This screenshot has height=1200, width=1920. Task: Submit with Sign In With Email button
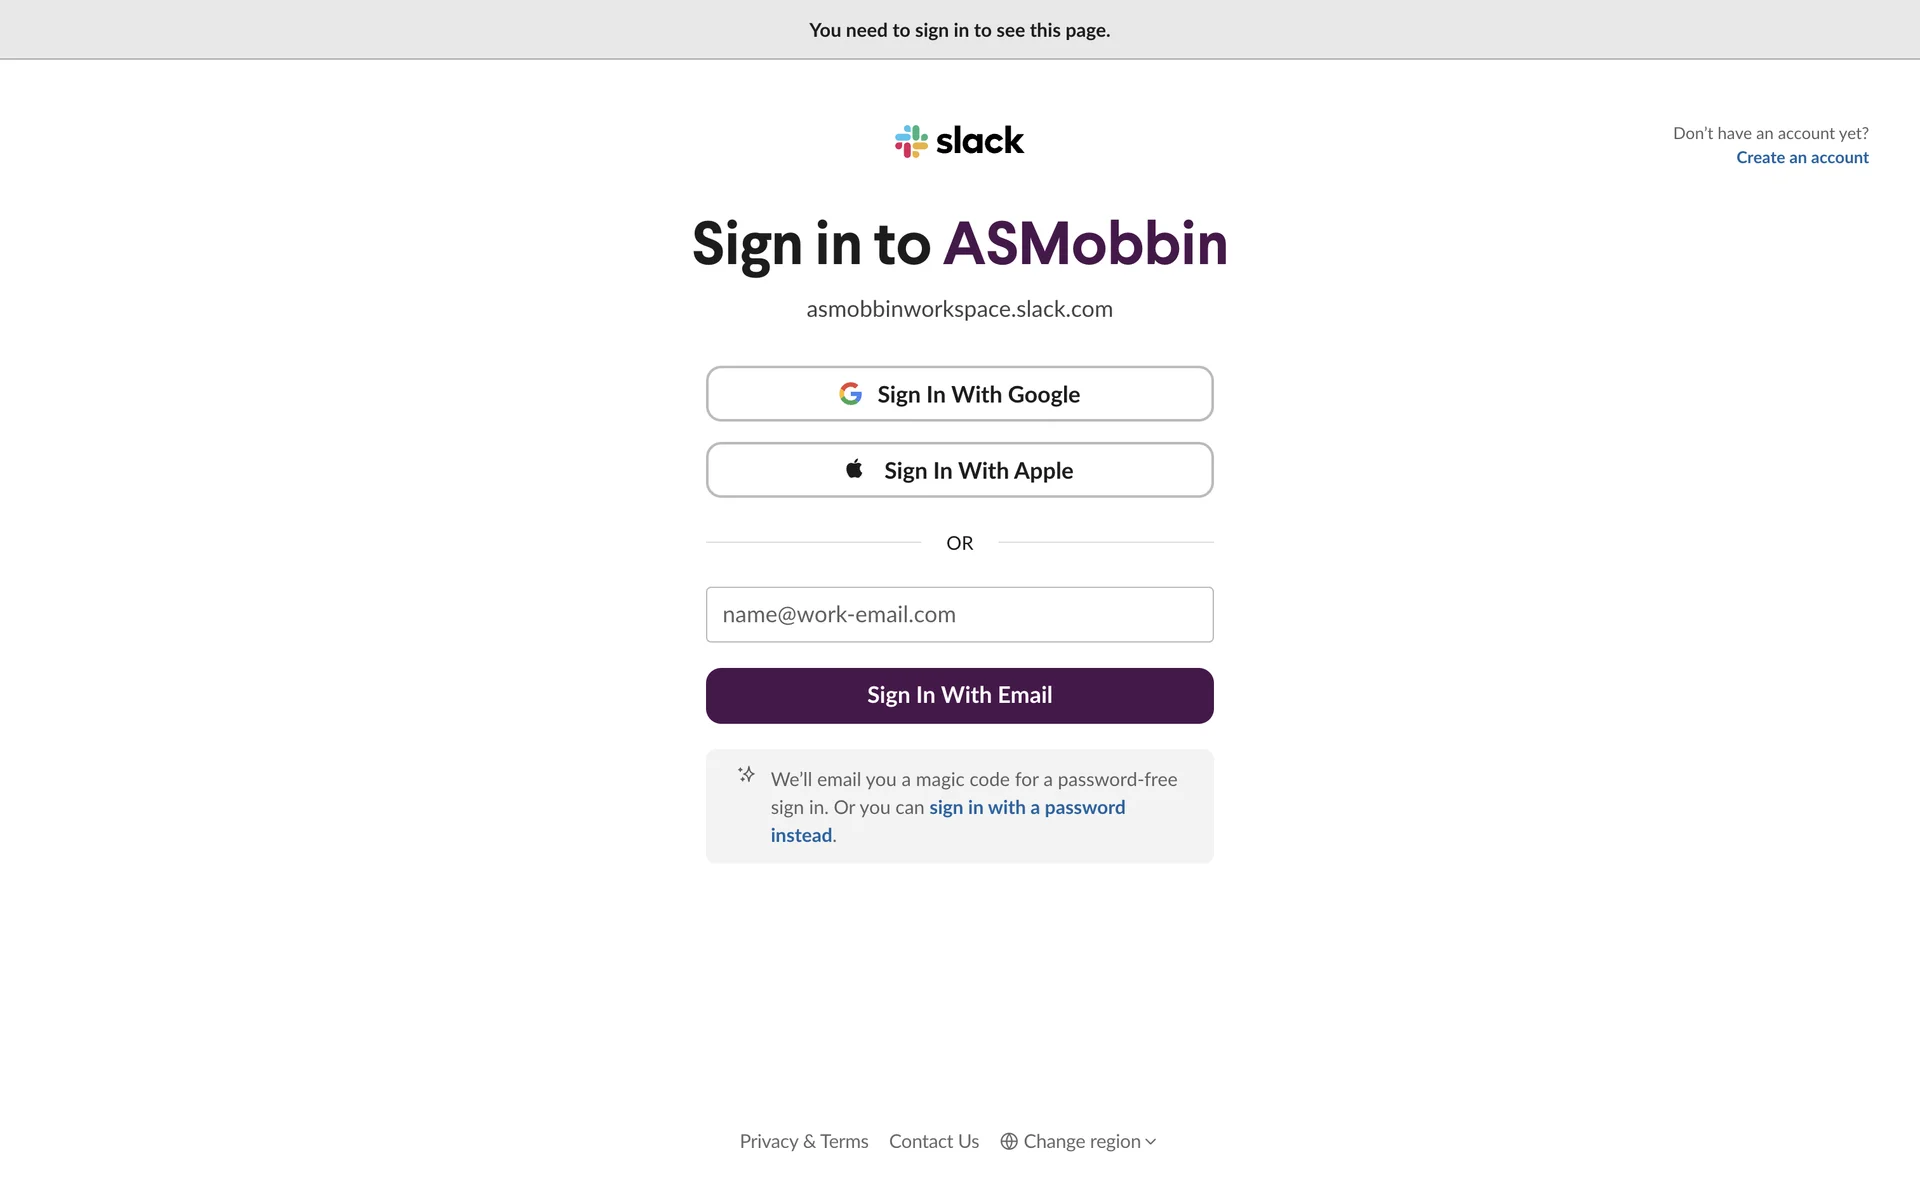tap(959, 696)
